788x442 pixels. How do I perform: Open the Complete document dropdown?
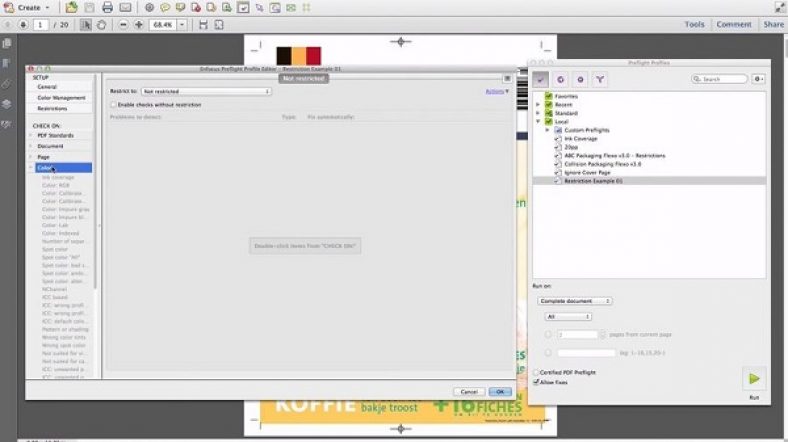[574, 301]
